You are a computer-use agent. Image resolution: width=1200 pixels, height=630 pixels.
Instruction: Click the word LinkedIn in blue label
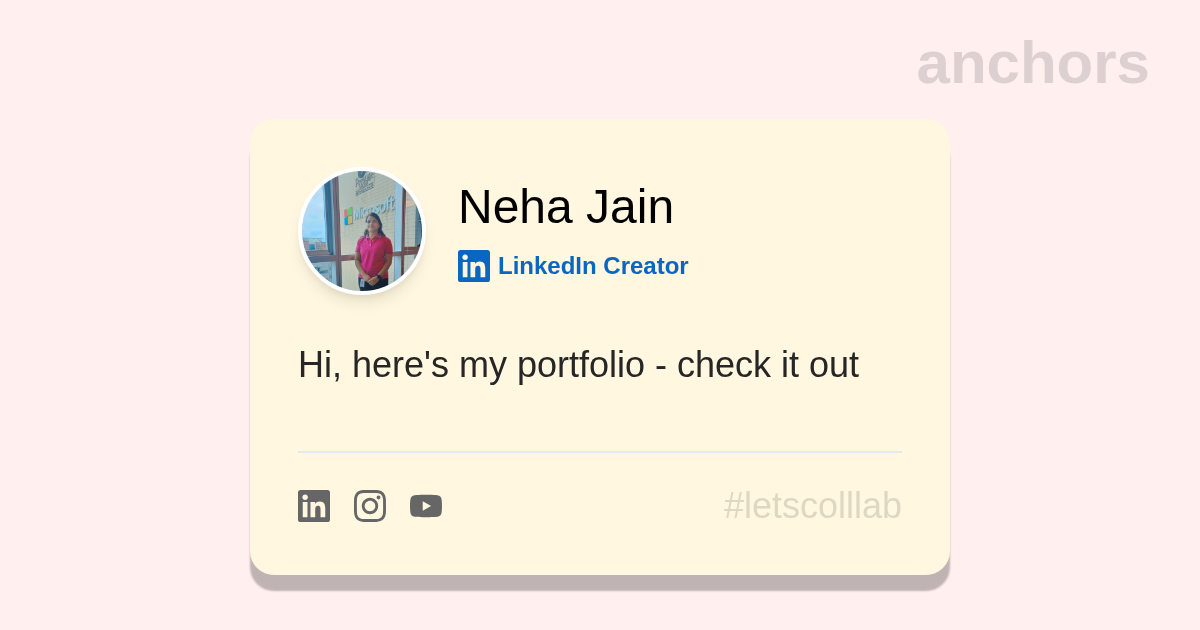click(x=547, y=266)
